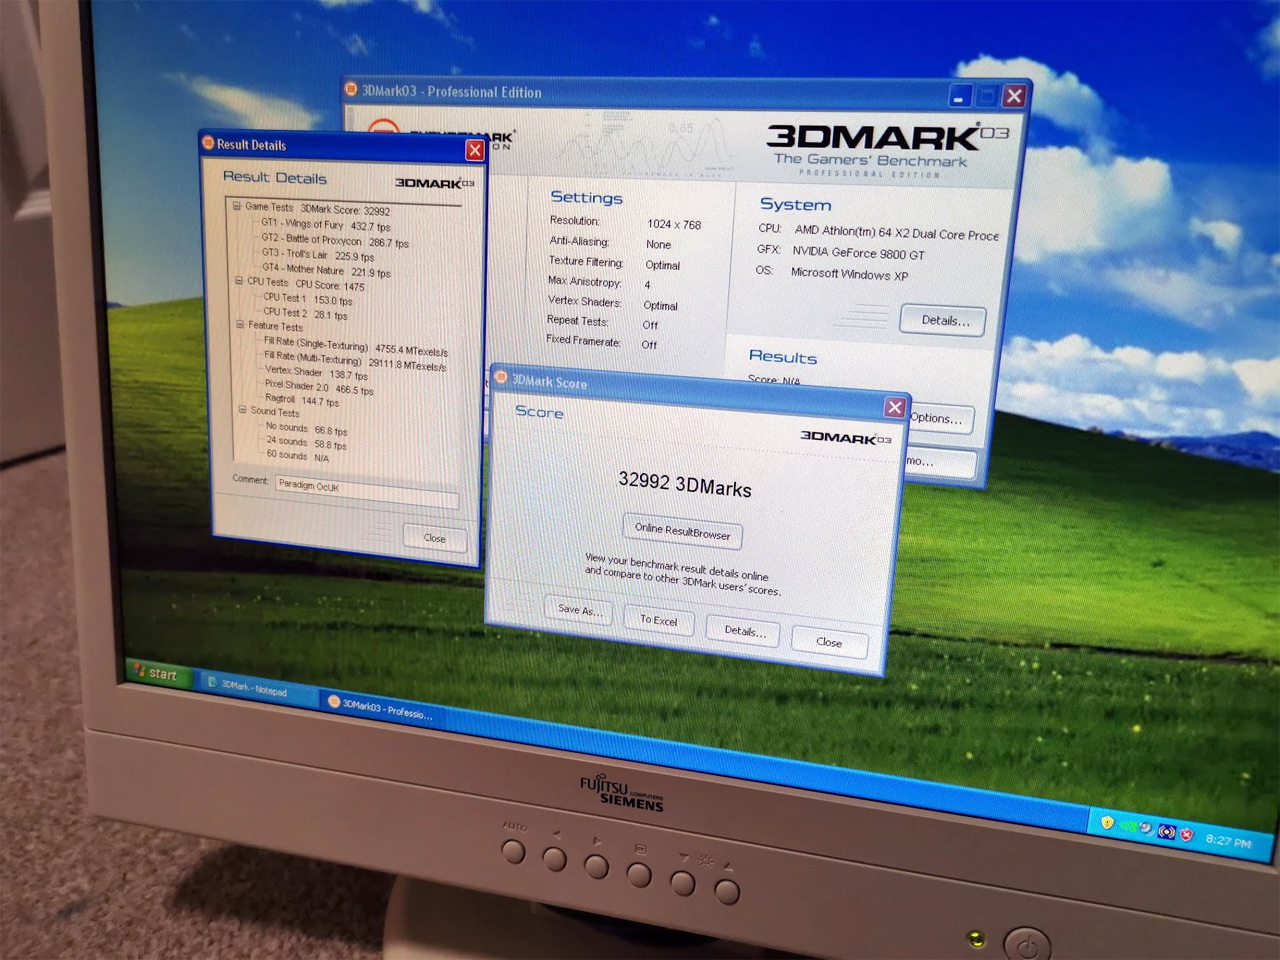The image size is (1280, 960).
Task: Click the Vertex Shaders Optimal value
Action: 660,306
